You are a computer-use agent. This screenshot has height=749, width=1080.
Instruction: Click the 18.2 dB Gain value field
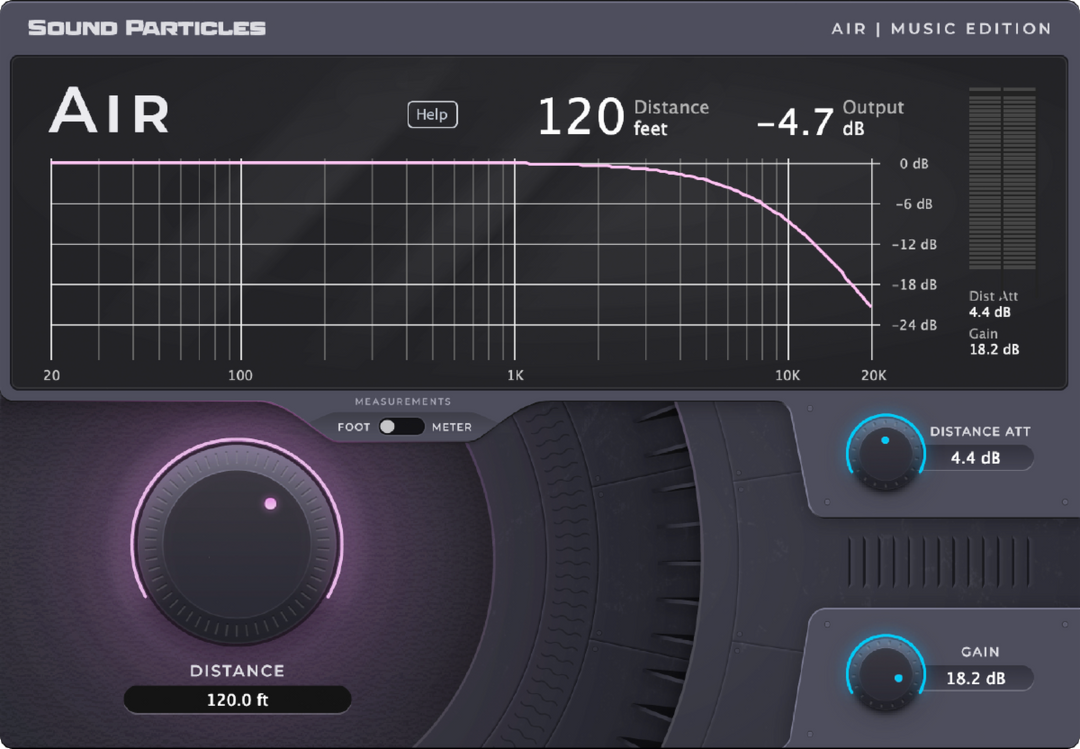[976, 678]
